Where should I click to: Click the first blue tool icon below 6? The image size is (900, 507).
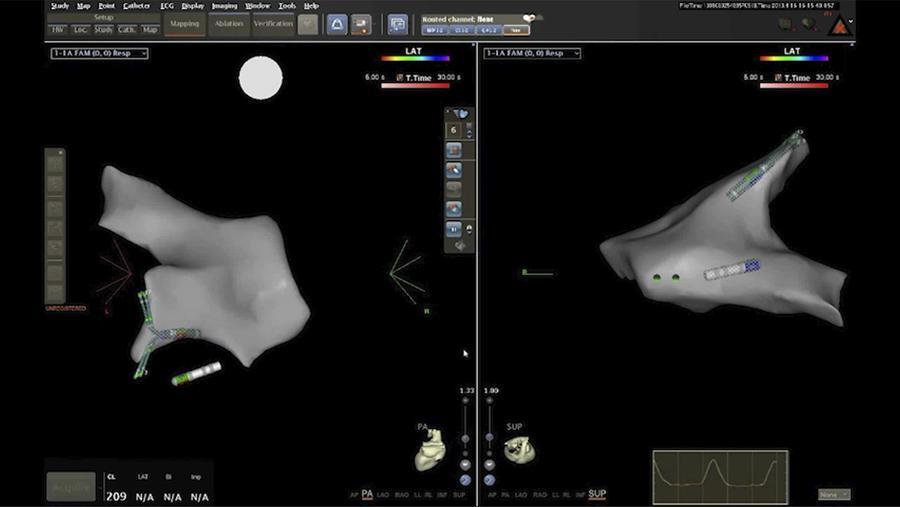pos(453,150)
